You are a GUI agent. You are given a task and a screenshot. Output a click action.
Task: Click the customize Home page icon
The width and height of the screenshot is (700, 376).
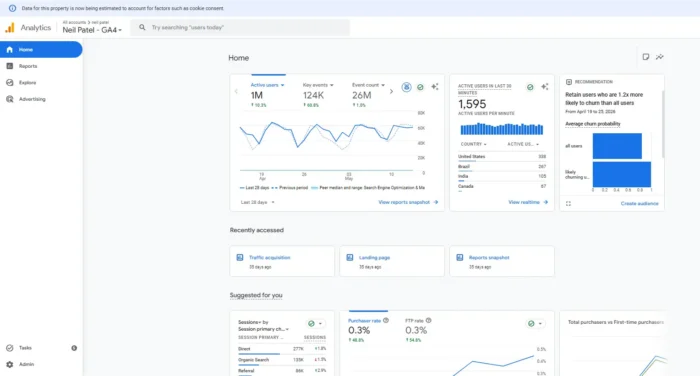click(x=646, y=57)
